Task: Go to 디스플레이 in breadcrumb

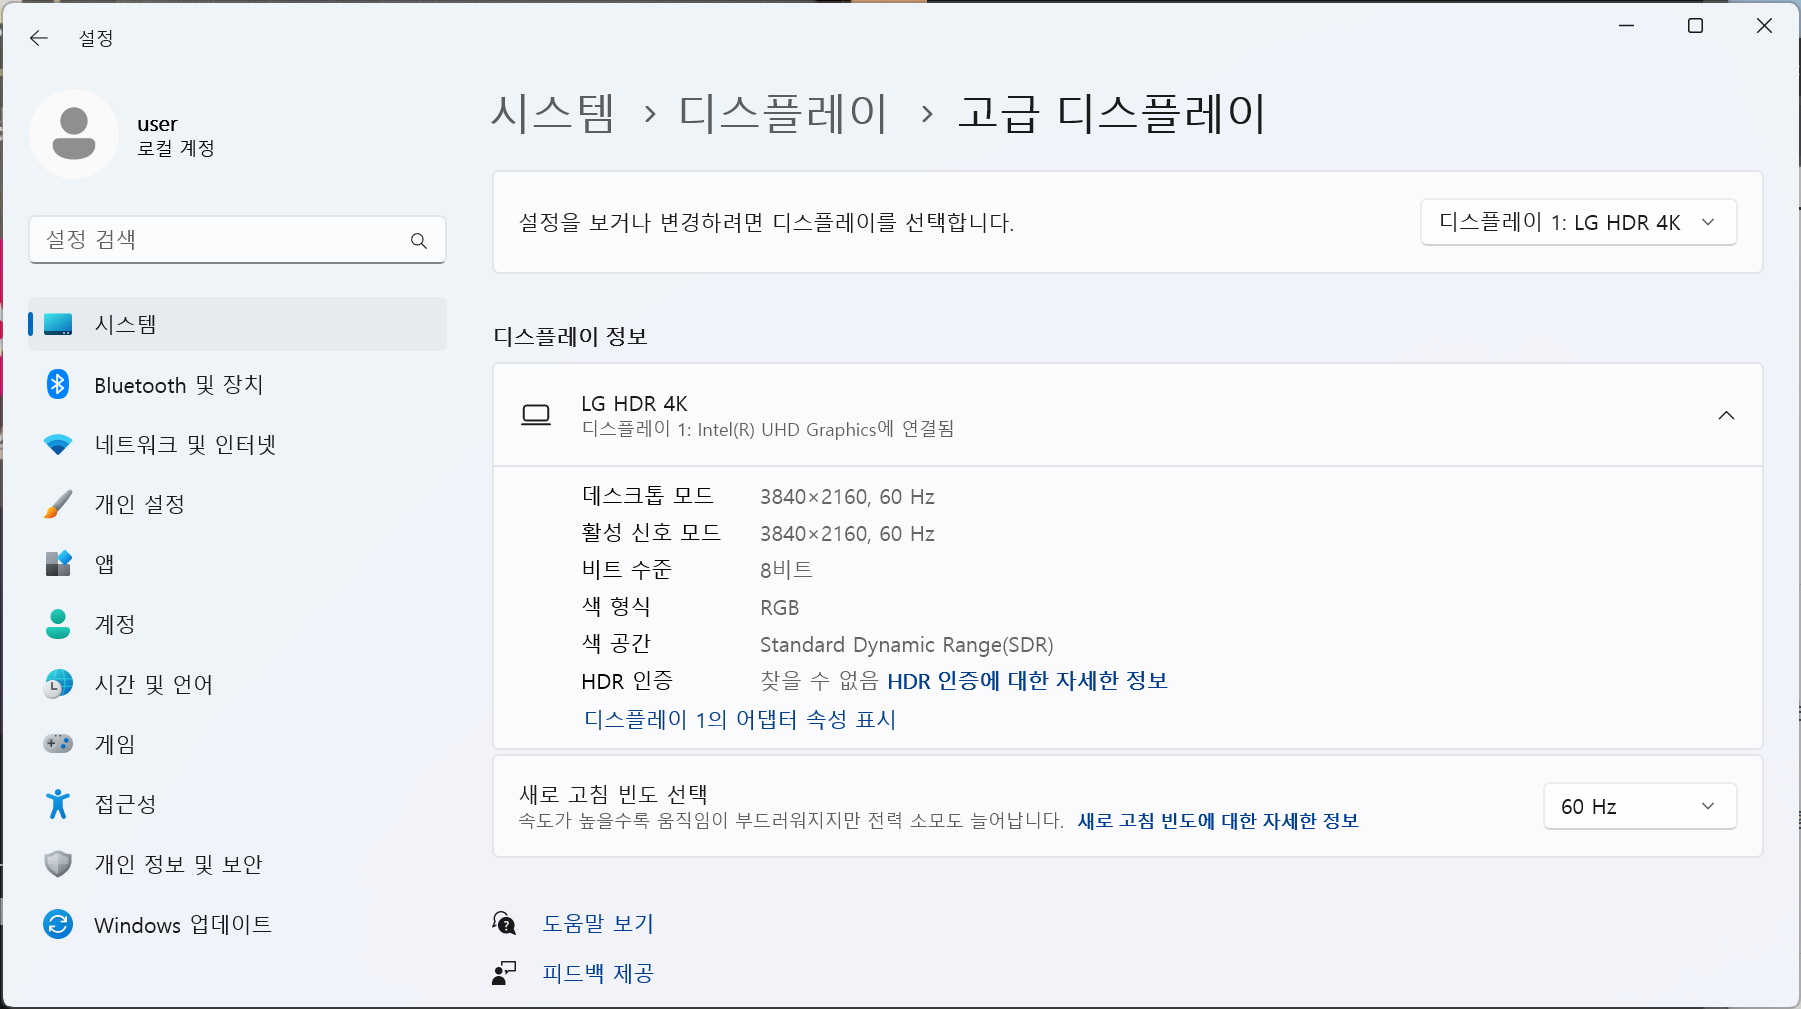Action: [783, 113]
